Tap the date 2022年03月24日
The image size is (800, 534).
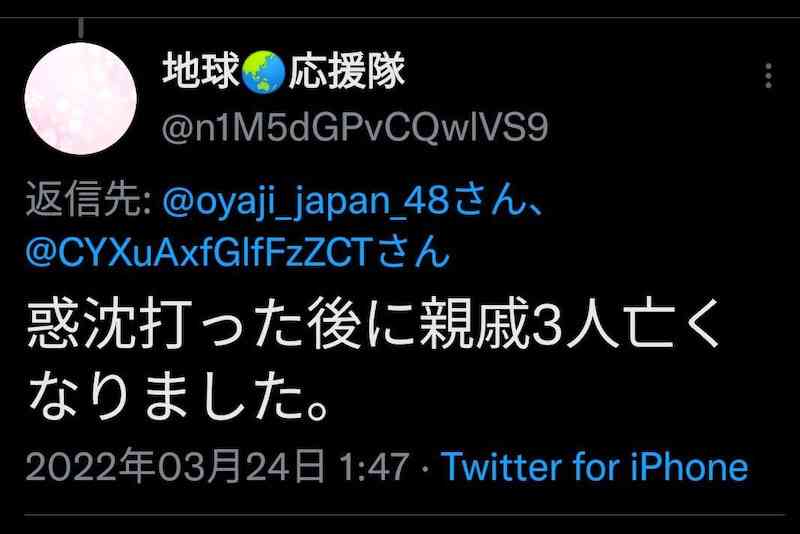point(176,466)
